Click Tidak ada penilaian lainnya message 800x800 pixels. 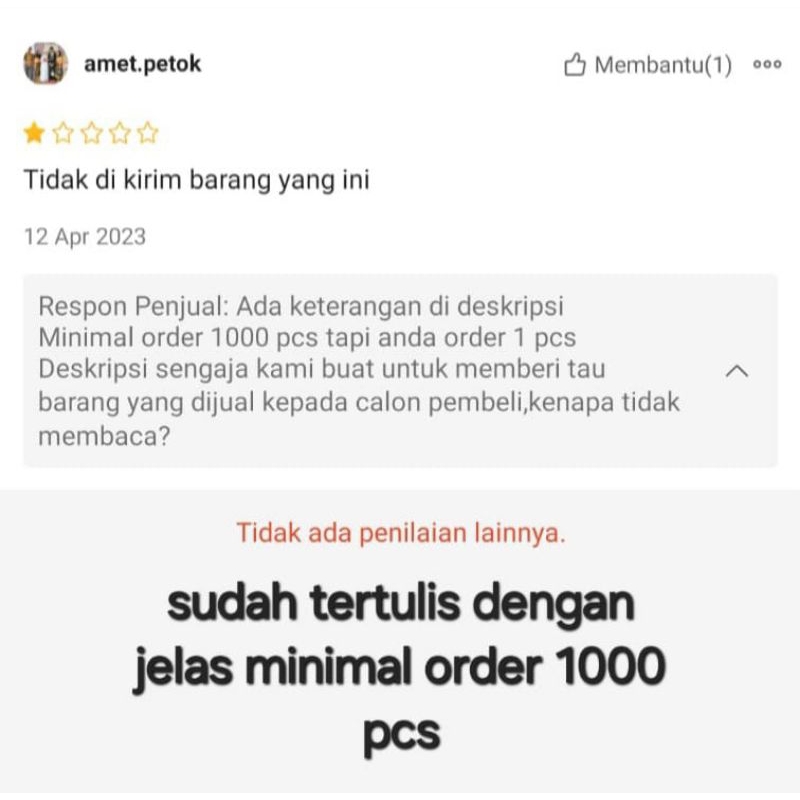(401, 533)
